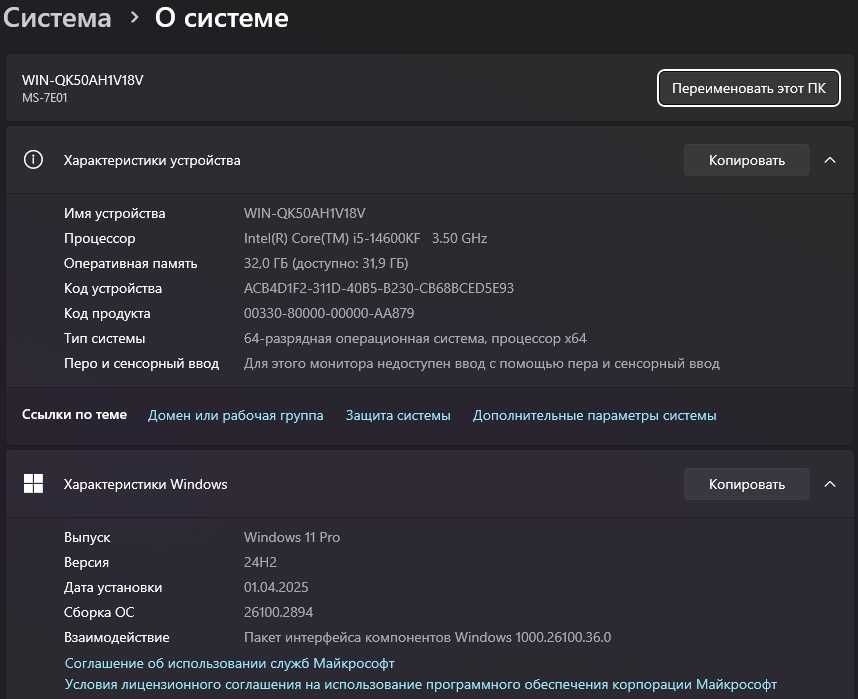Select the pen and touch input value

click(482, 364)
